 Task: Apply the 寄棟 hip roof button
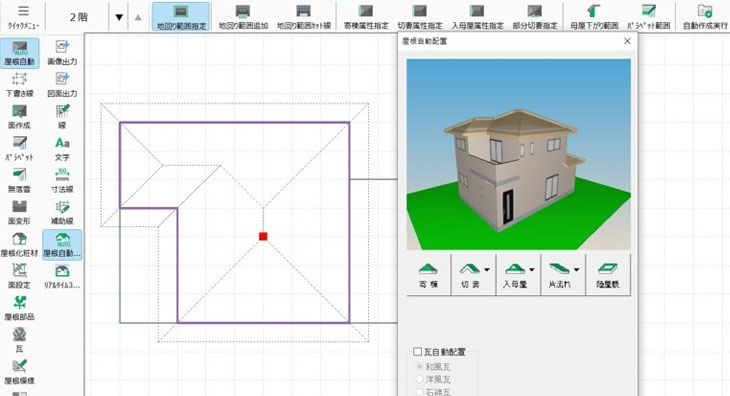click(428, 275)
